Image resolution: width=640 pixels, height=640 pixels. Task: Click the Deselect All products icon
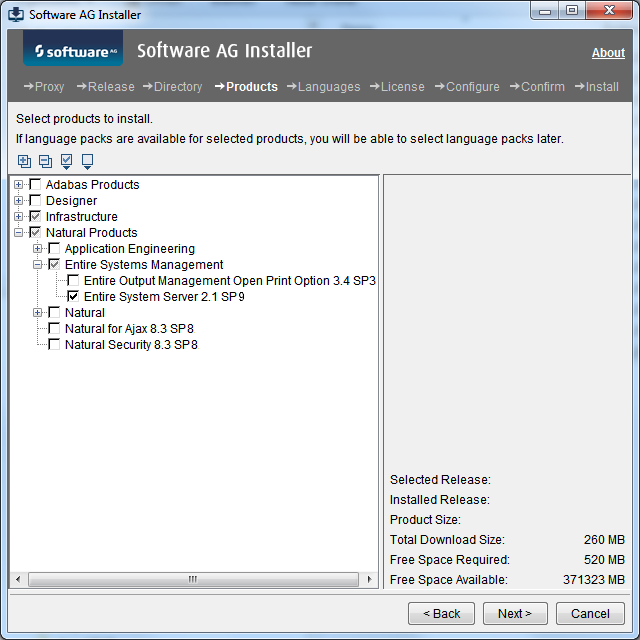pyautogui.click(x=87, y=161)
